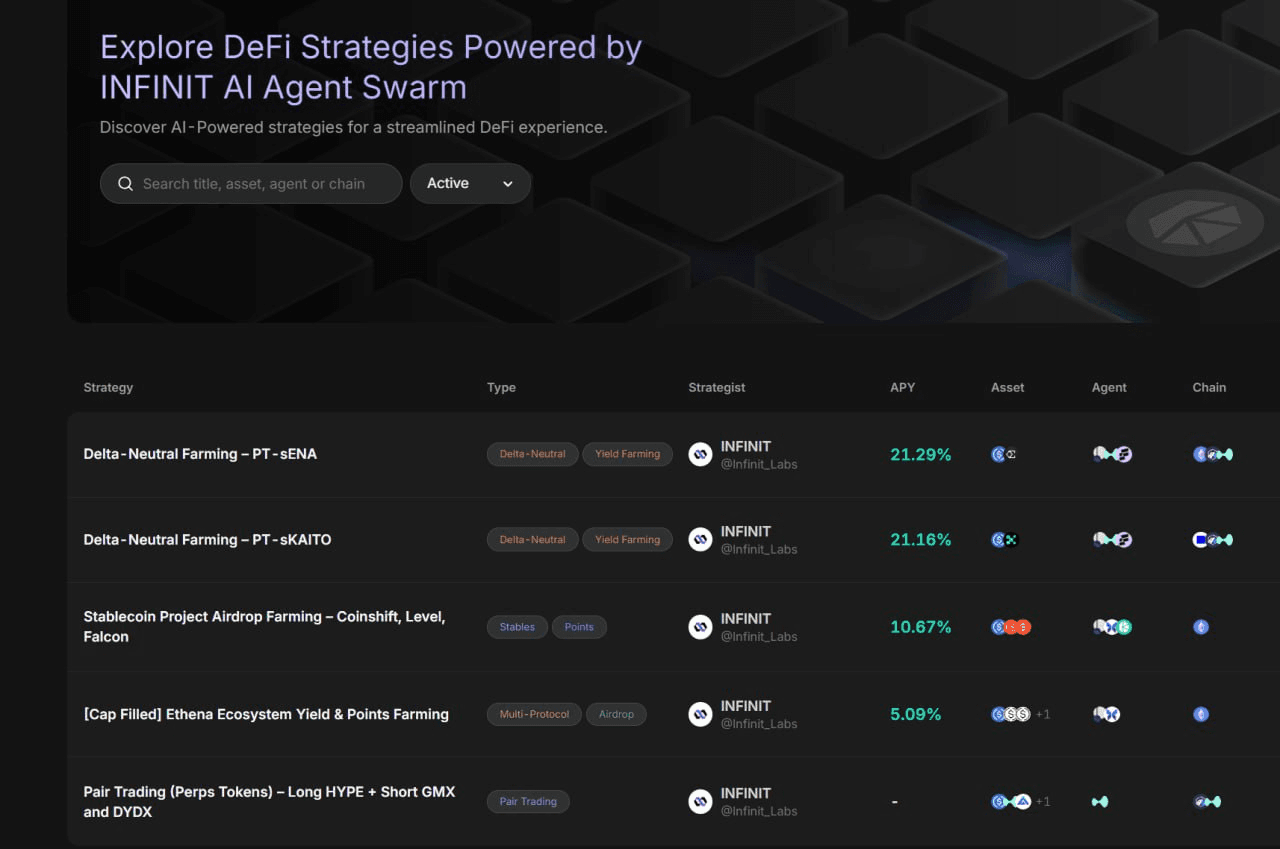Click Ethereum chain icon in Stablecoin Airdrop row
Screen dimensions: 1280x849
pos(1201,627)
